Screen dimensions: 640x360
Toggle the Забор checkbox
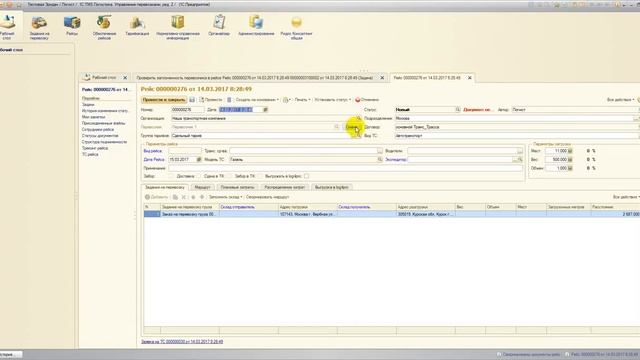click(171, 176)
